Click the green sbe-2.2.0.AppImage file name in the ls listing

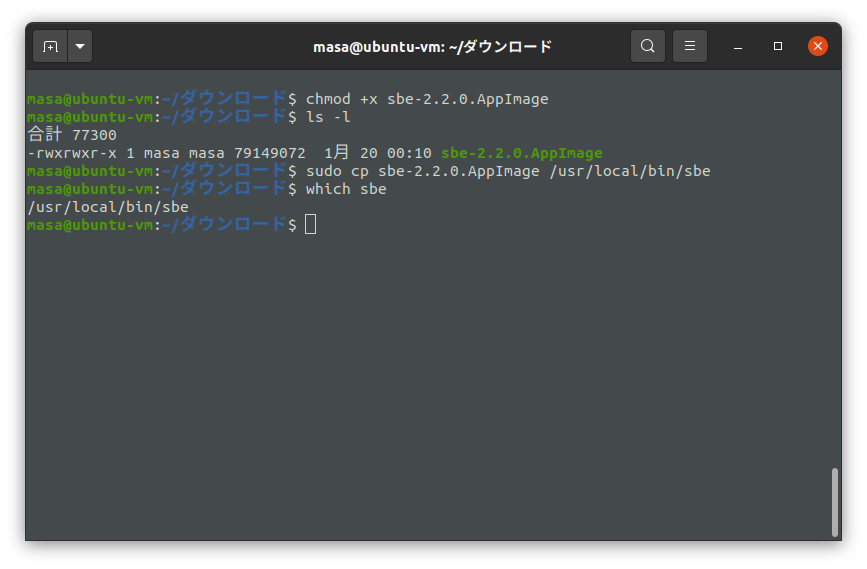point(521,153)
